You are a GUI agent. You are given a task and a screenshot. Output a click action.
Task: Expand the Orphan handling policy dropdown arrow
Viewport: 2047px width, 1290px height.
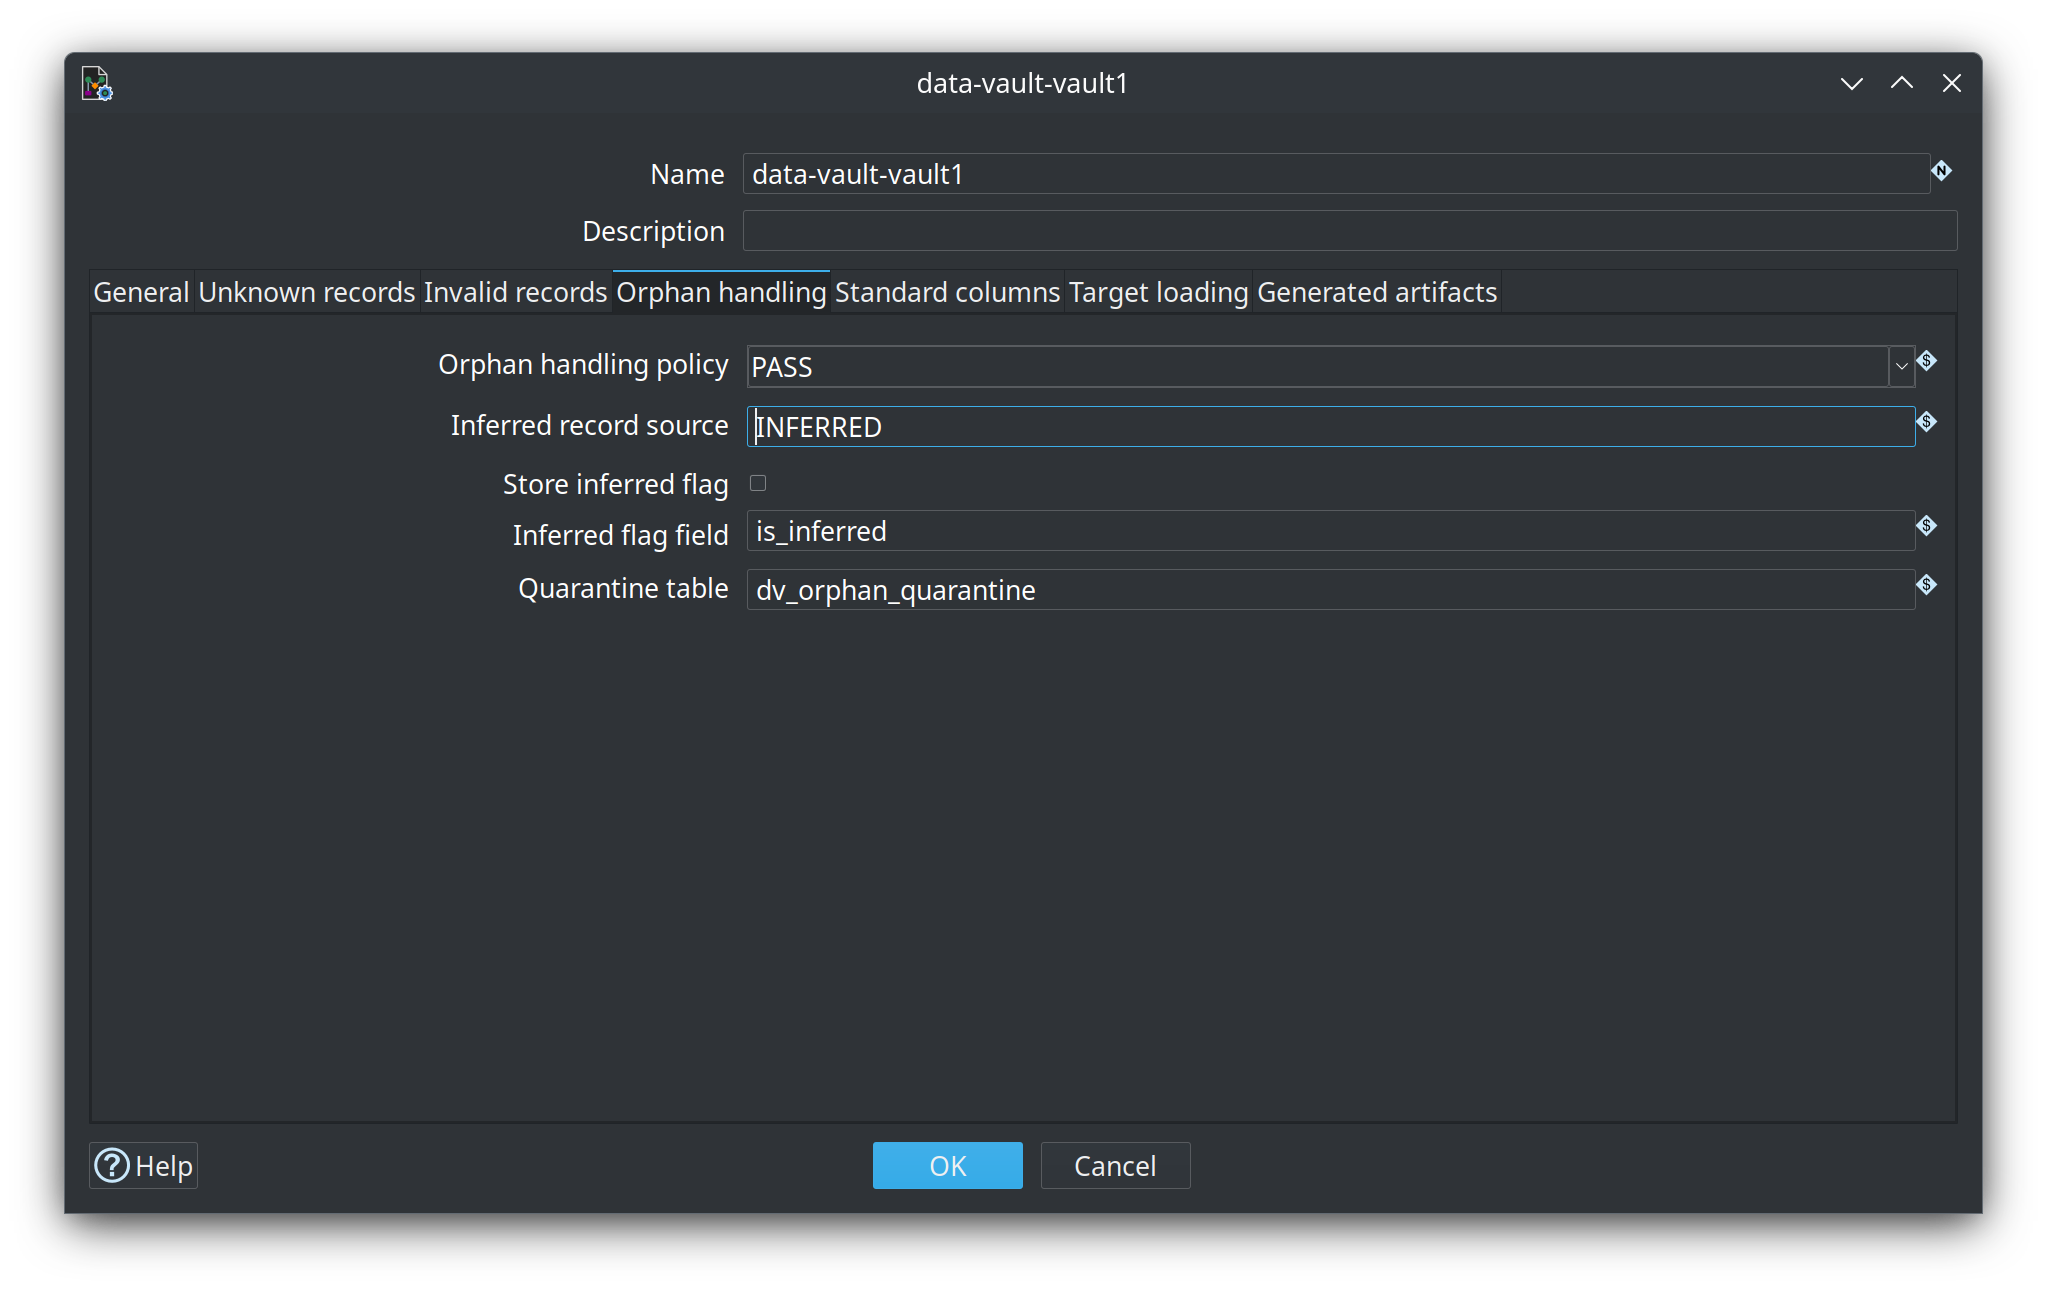coord(1901,367)
